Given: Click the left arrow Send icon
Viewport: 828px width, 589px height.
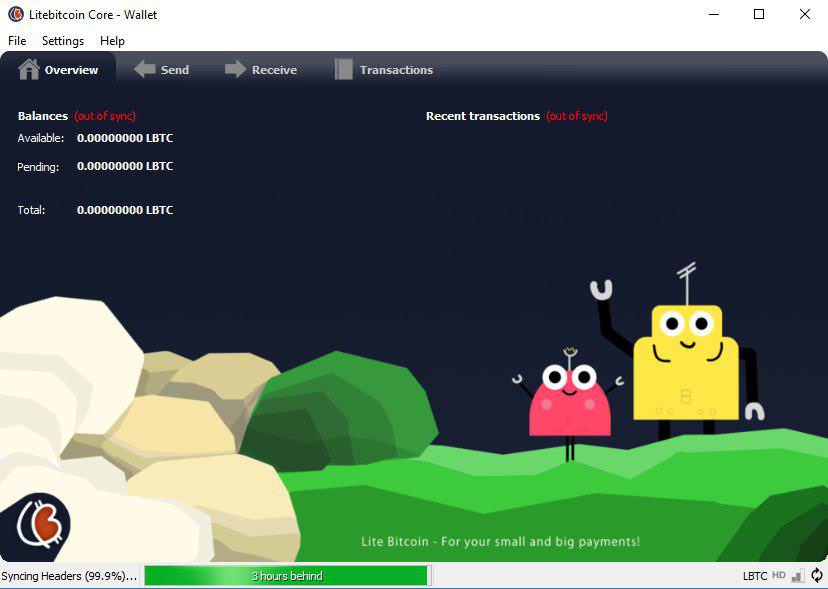Looking at the screenshot, I should 144,69.
